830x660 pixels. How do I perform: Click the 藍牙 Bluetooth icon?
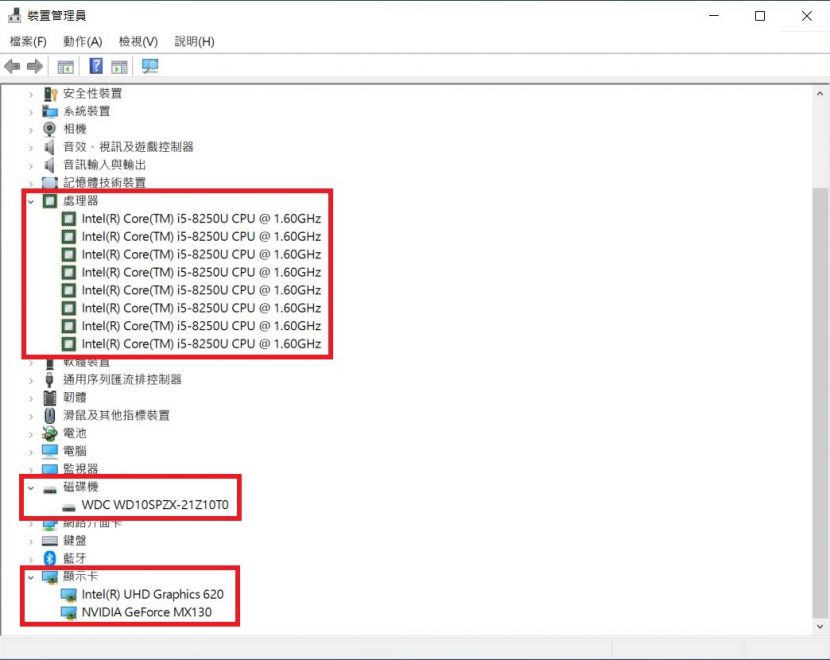point(50,558)
